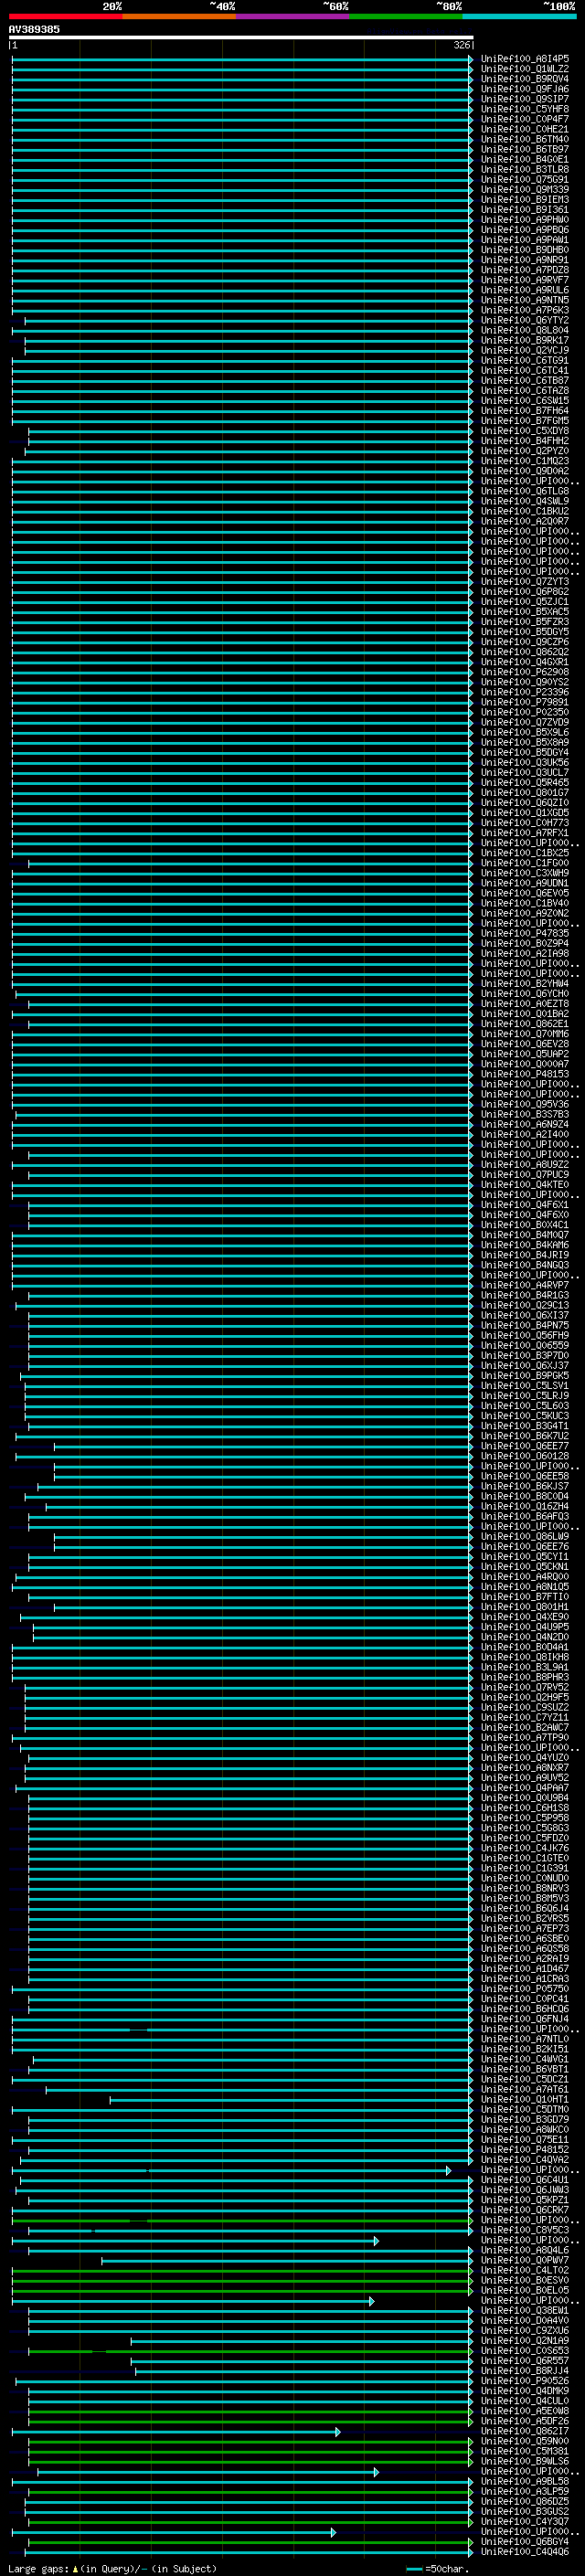
Task: Select hit label UniRef100_A7P6K3
Action: (x=525, y=310)
